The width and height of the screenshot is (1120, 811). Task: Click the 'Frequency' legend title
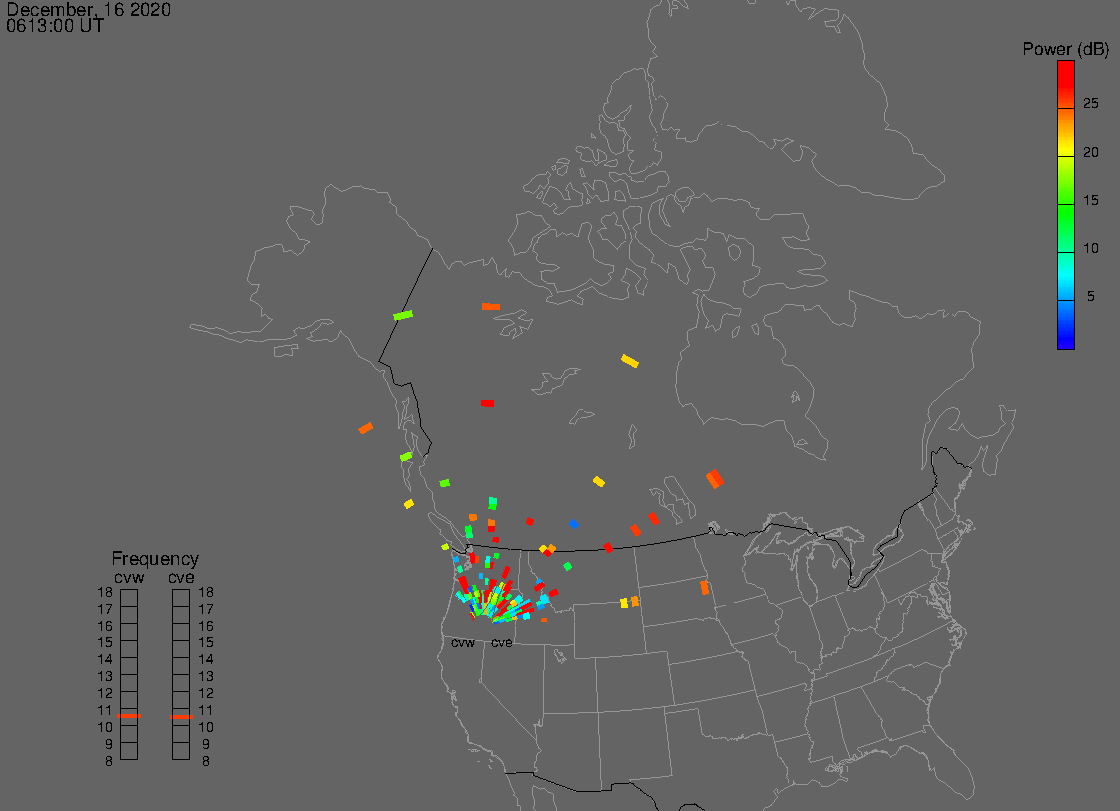pyautogui.click(x=155, y=559)
